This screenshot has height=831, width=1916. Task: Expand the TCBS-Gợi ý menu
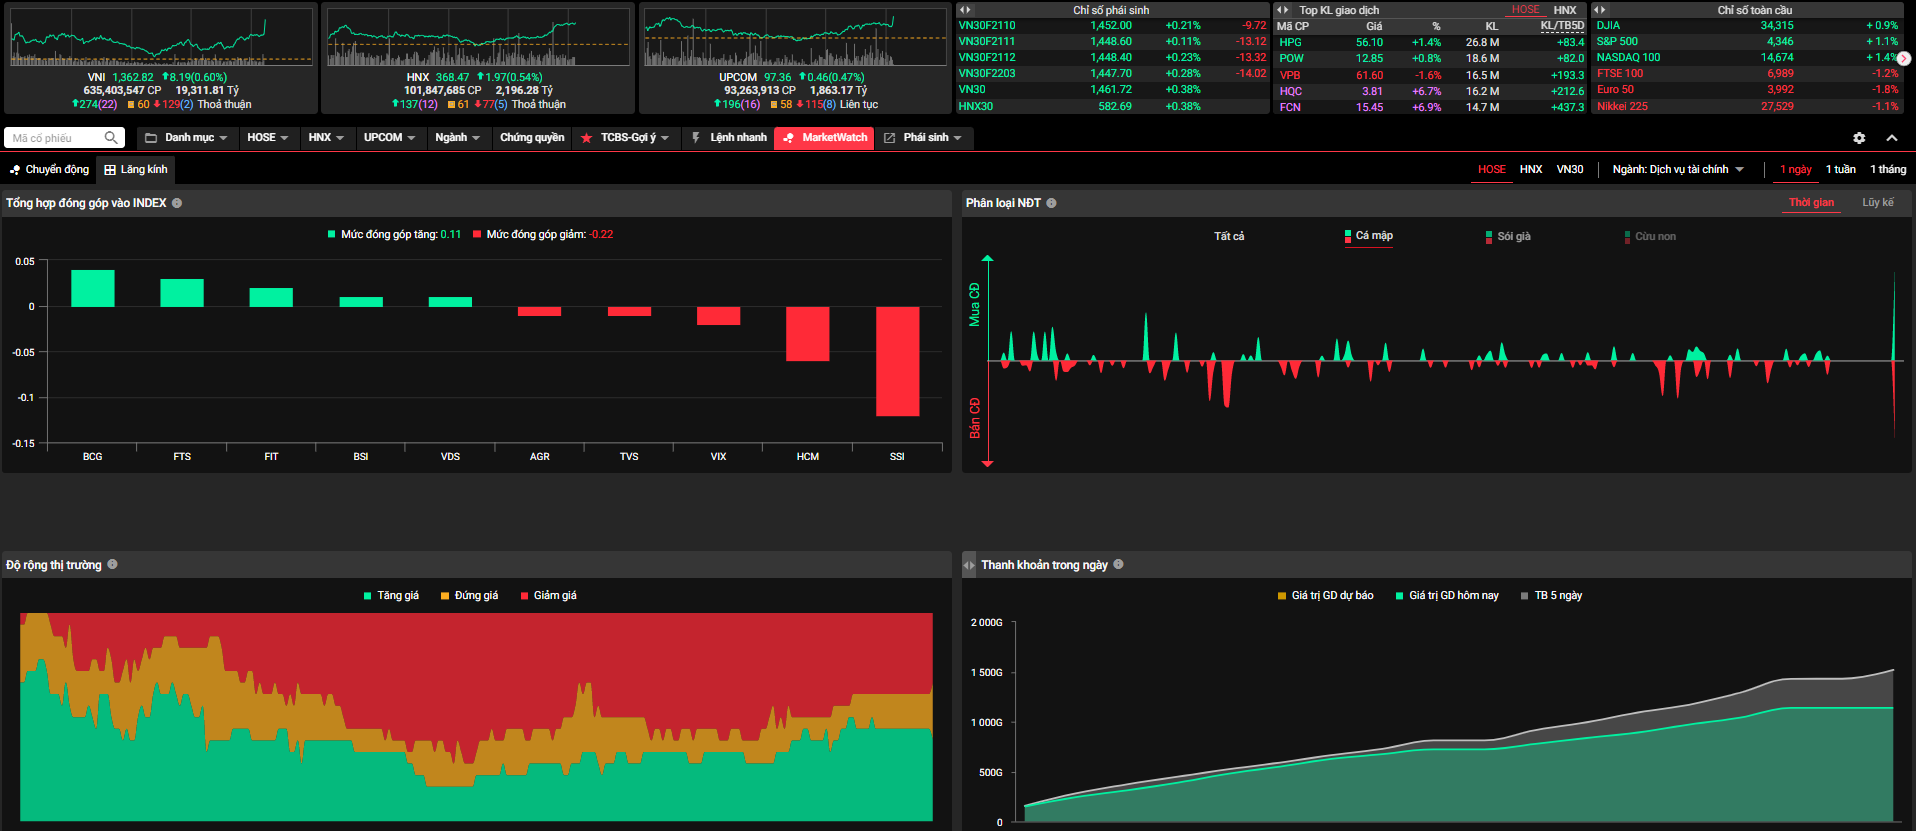626,138
